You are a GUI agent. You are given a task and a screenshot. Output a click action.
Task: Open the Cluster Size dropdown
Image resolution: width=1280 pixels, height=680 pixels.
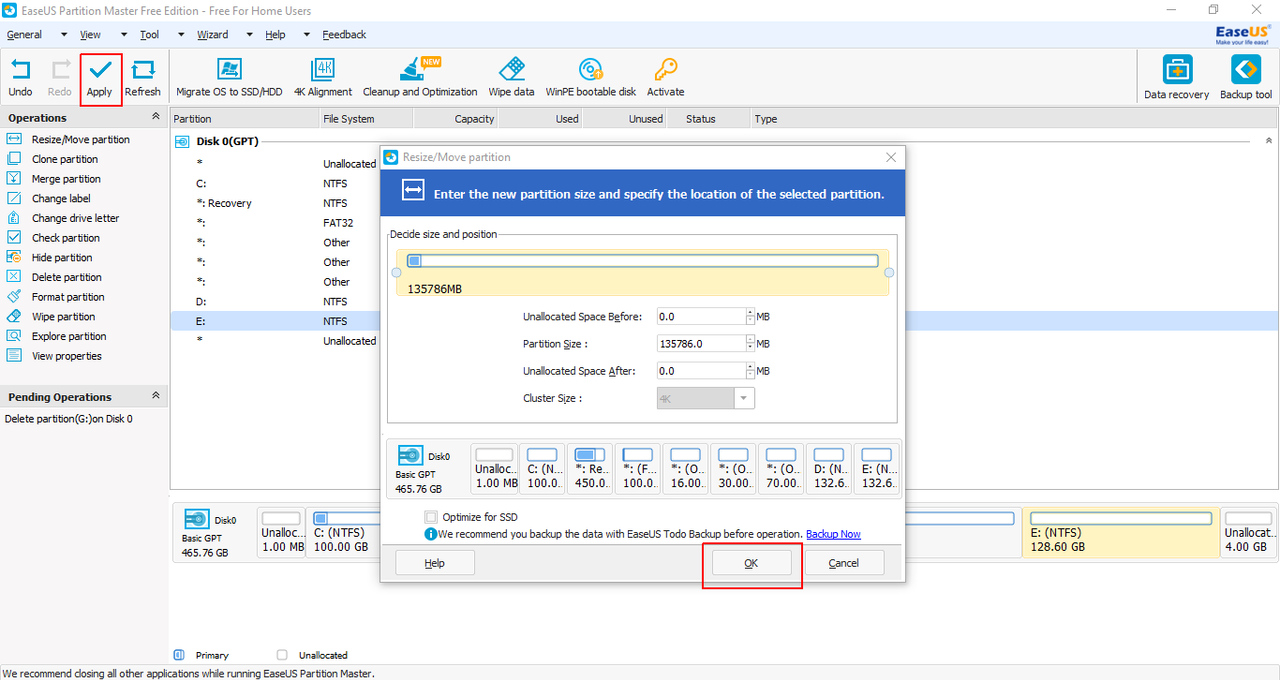pos(743,398)
